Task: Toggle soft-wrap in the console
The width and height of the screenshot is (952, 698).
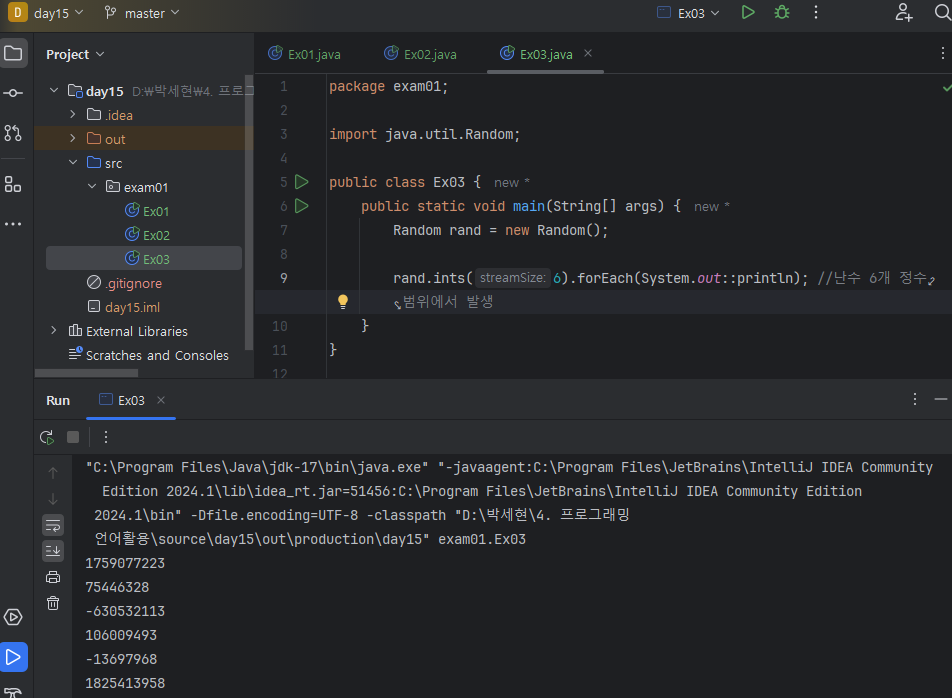Action: tap(53, 525)
